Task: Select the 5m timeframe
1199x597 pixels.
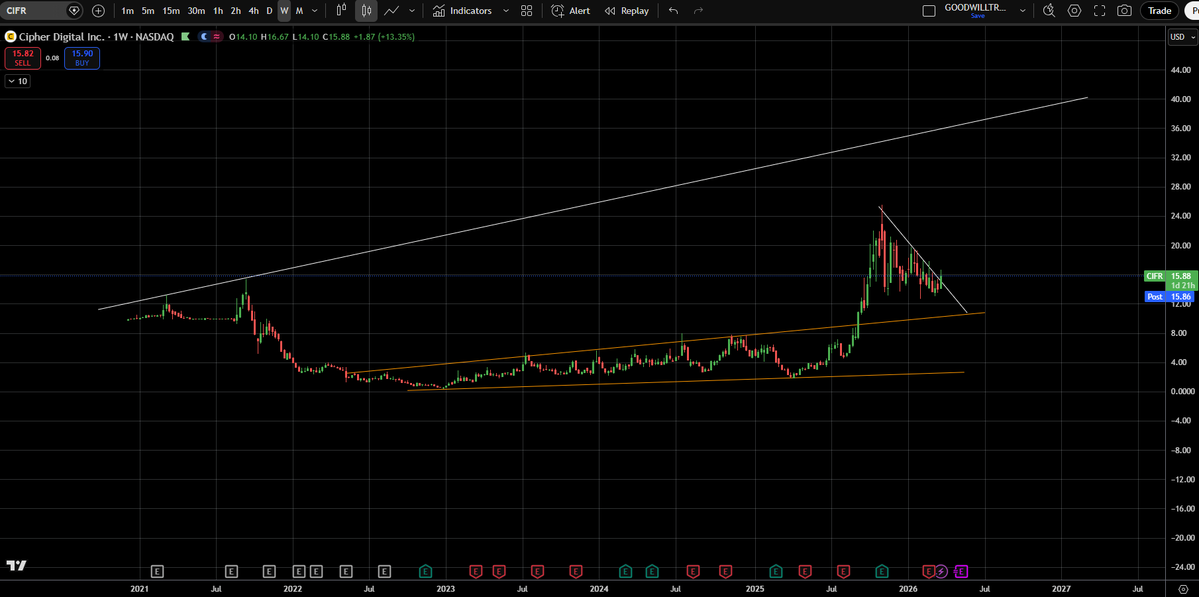Action: click(x=148, y=11)
